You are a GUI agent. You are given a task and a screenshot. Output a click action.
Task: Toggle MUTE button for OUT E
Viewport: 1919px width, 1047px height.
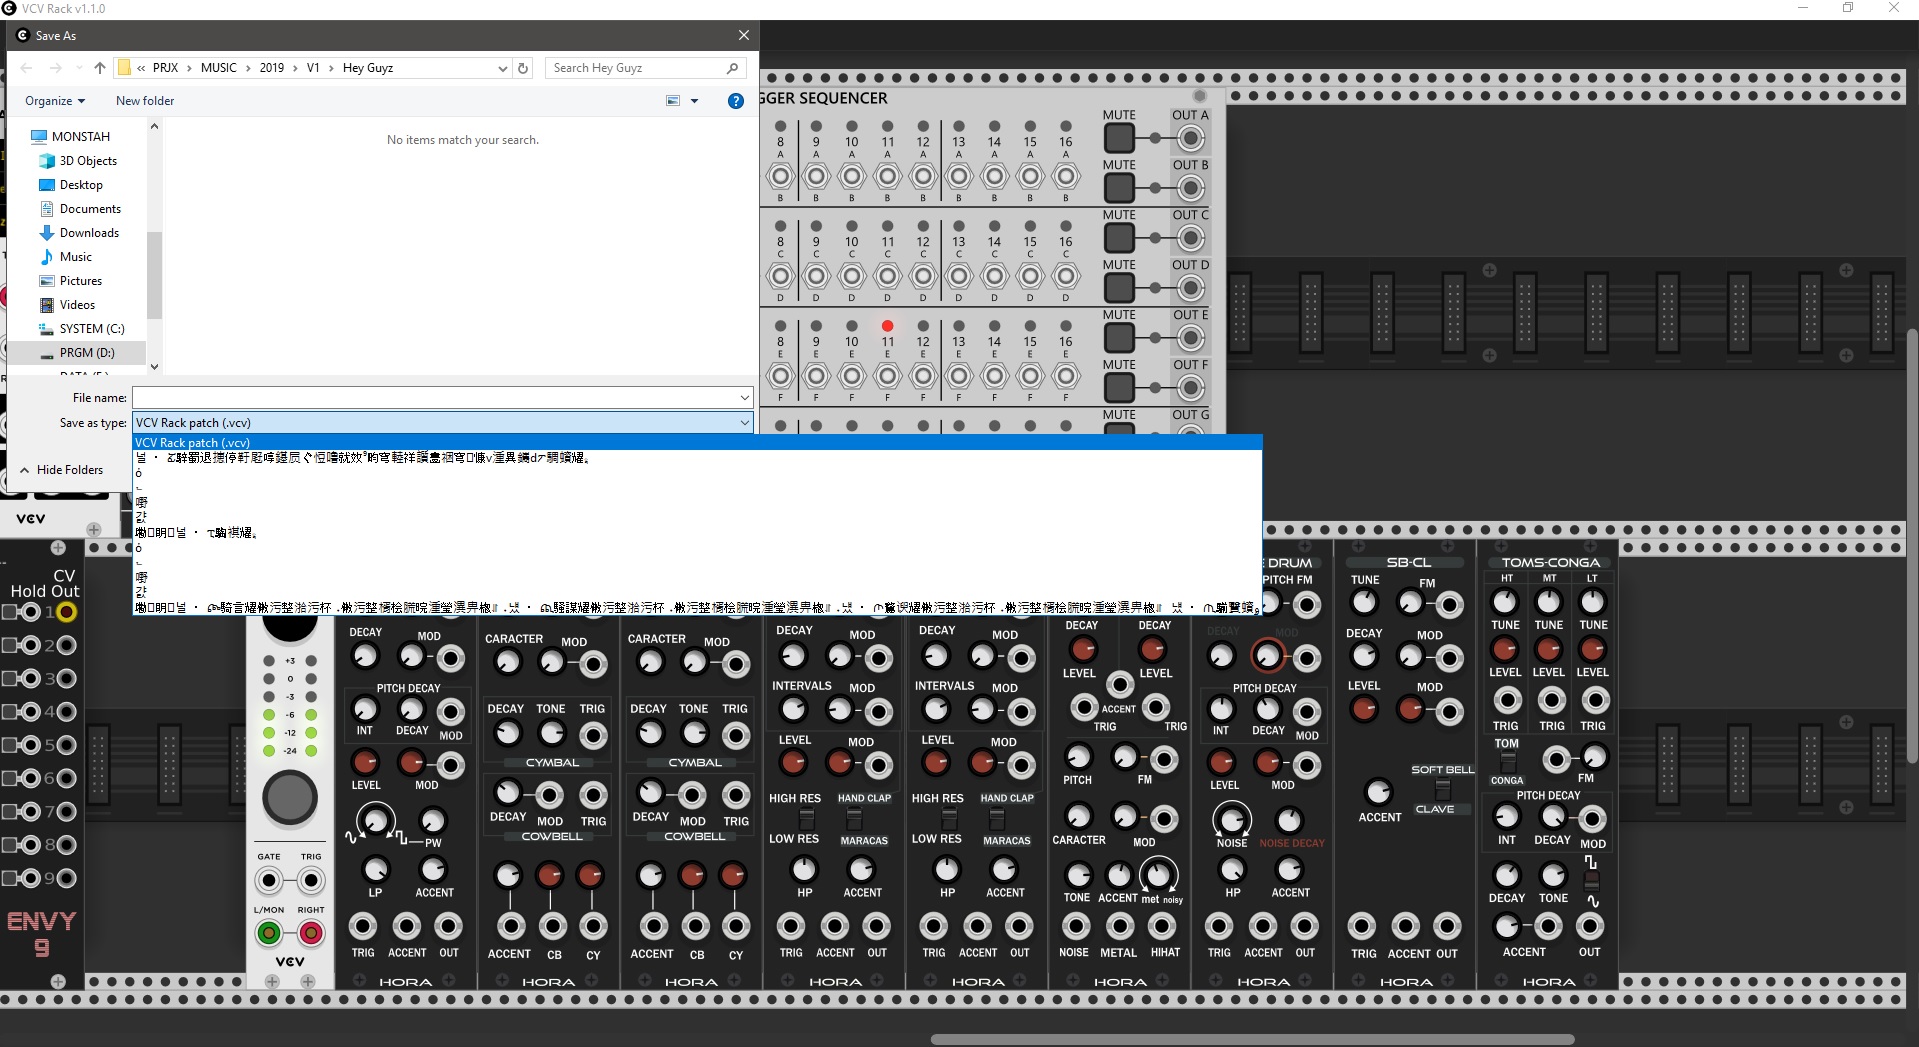[1119, 338]
